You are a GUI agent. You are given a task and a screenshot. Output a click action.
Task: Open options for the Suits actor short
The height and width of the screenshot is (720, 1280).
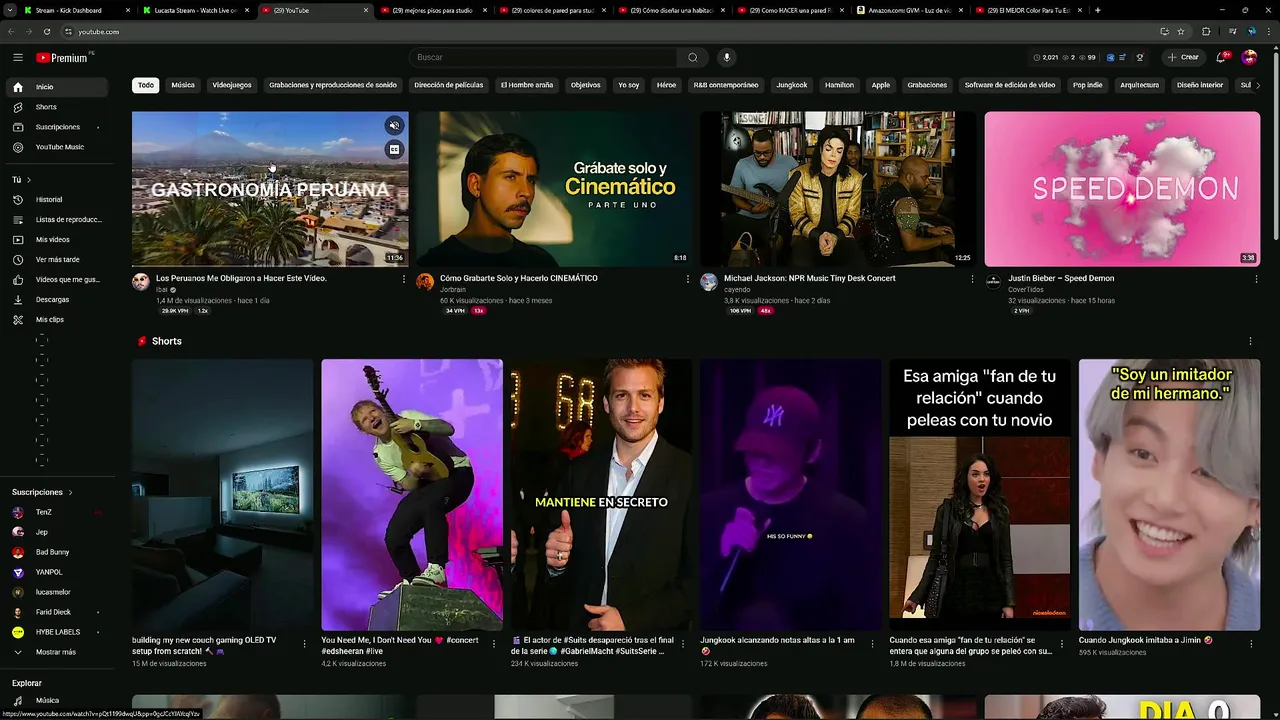[x=683, y=644]
